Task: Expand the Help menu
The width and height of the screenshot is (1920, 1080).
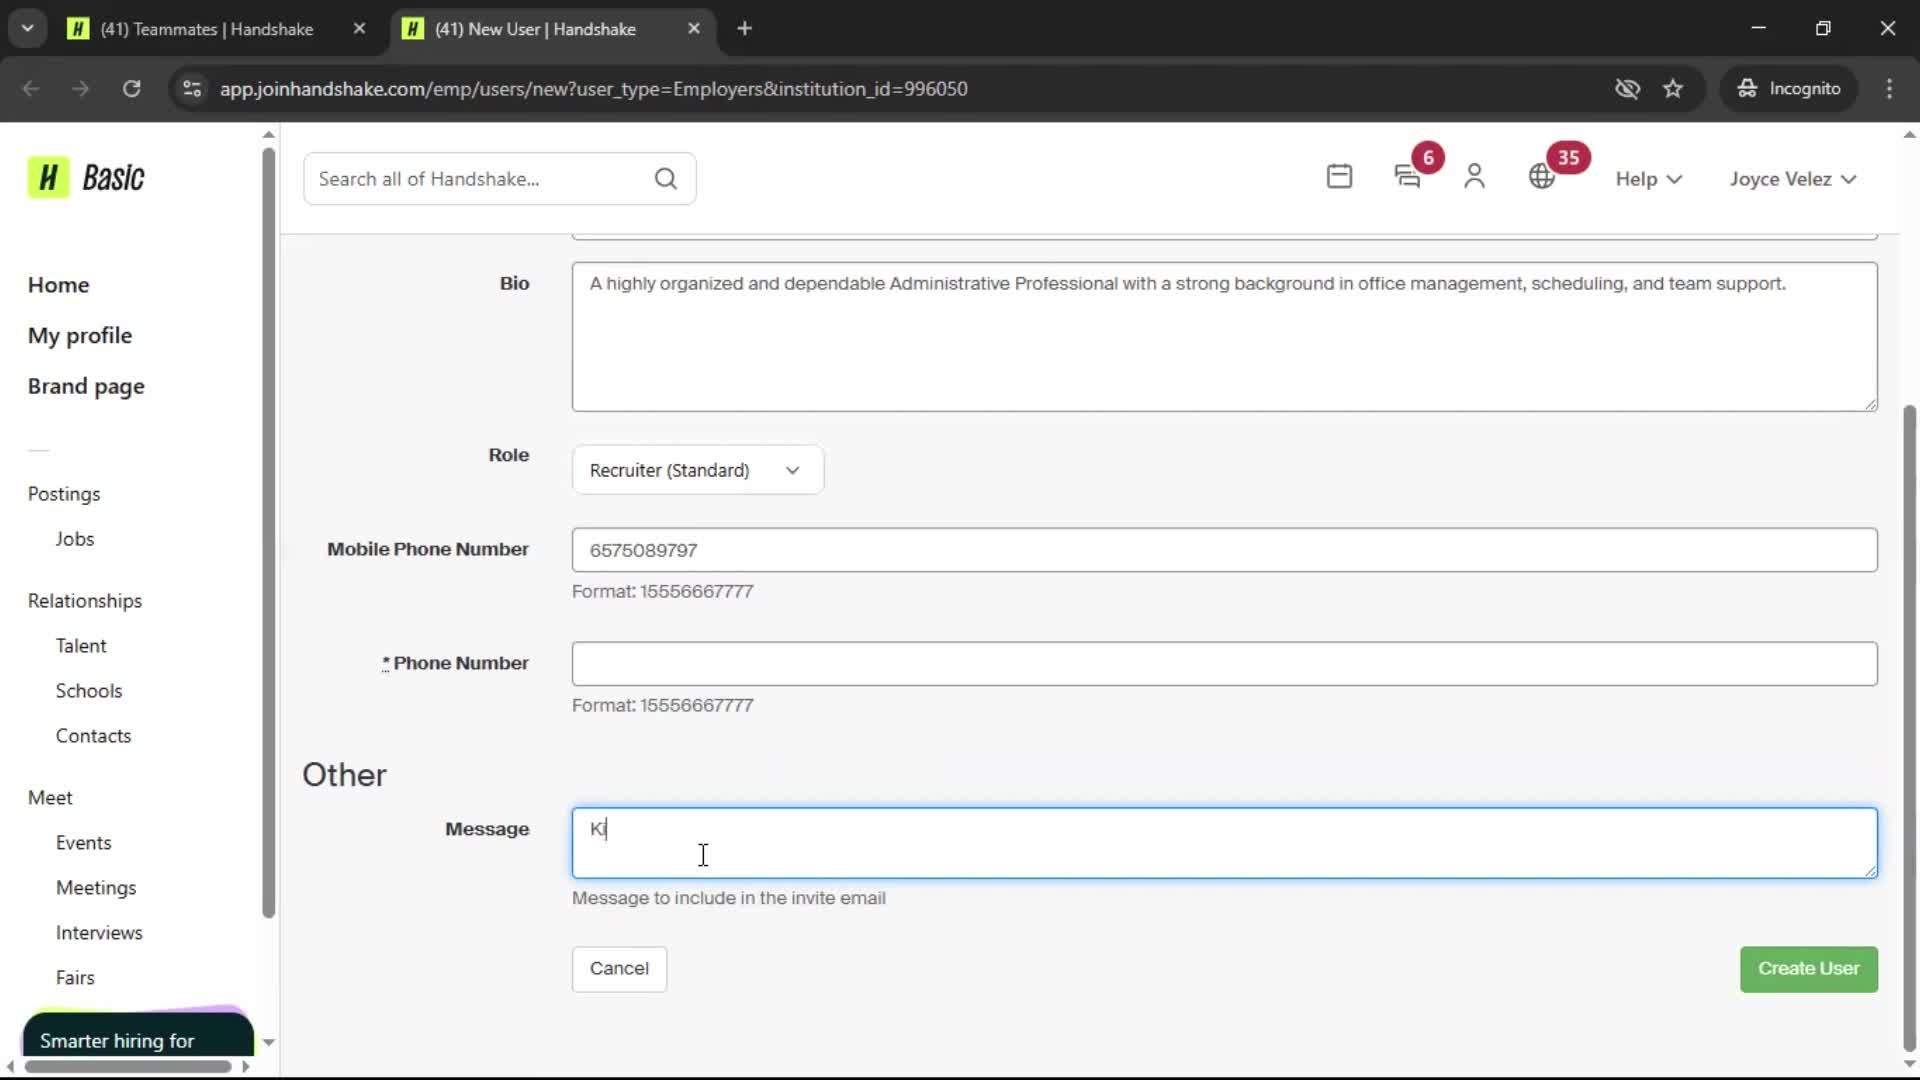Action: coord(1648,179)
